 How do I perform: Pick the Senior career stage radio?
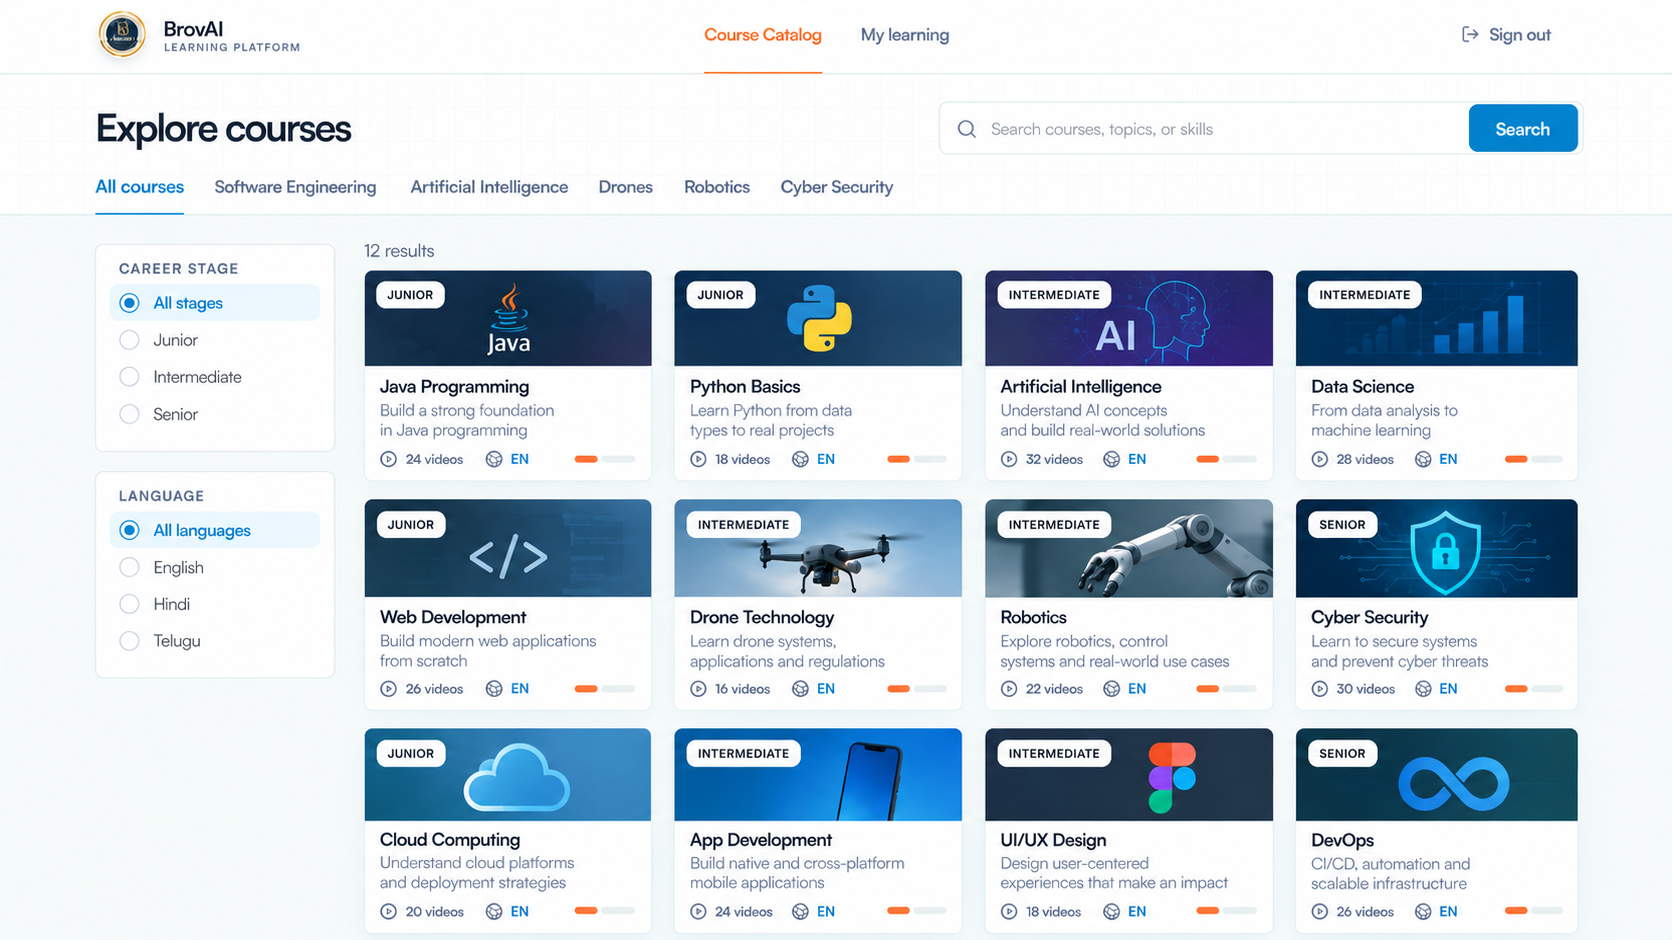click(x=129, y=414)
